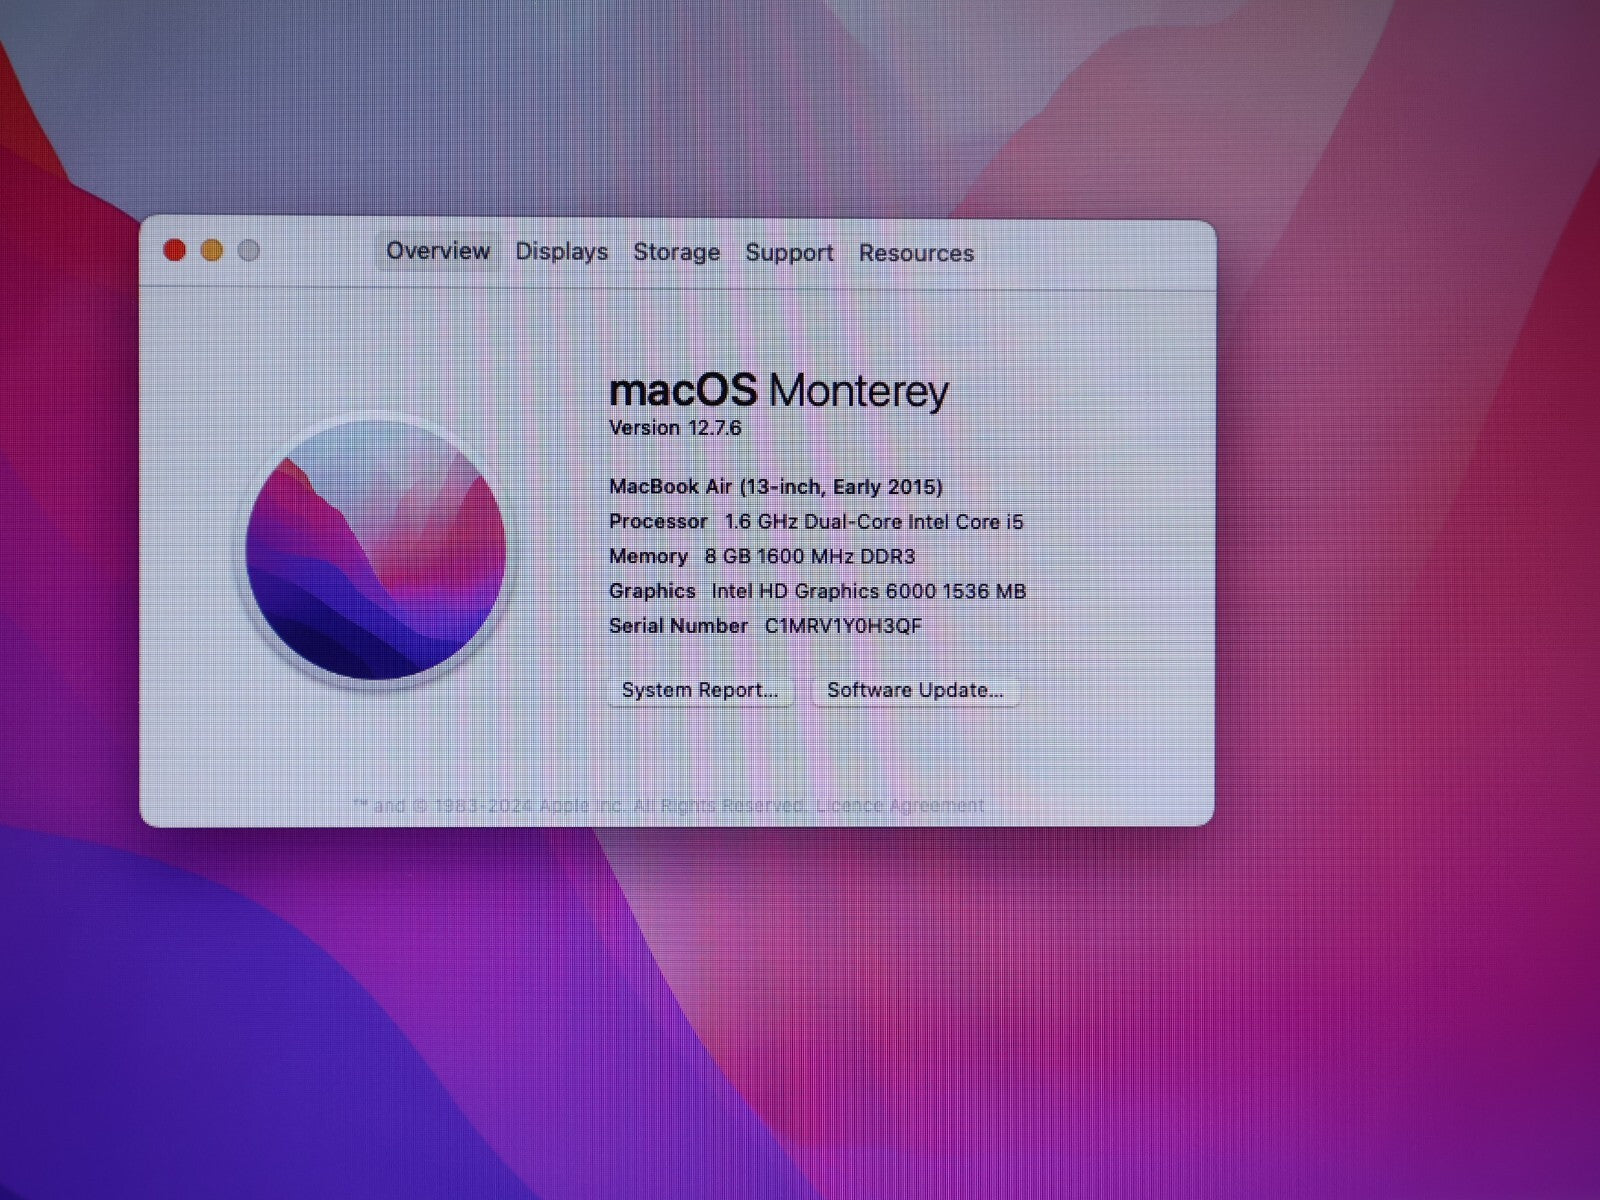Click the Serial Number label
The width and height of the screenshot is (1600, 1200).
coord(678,626)
